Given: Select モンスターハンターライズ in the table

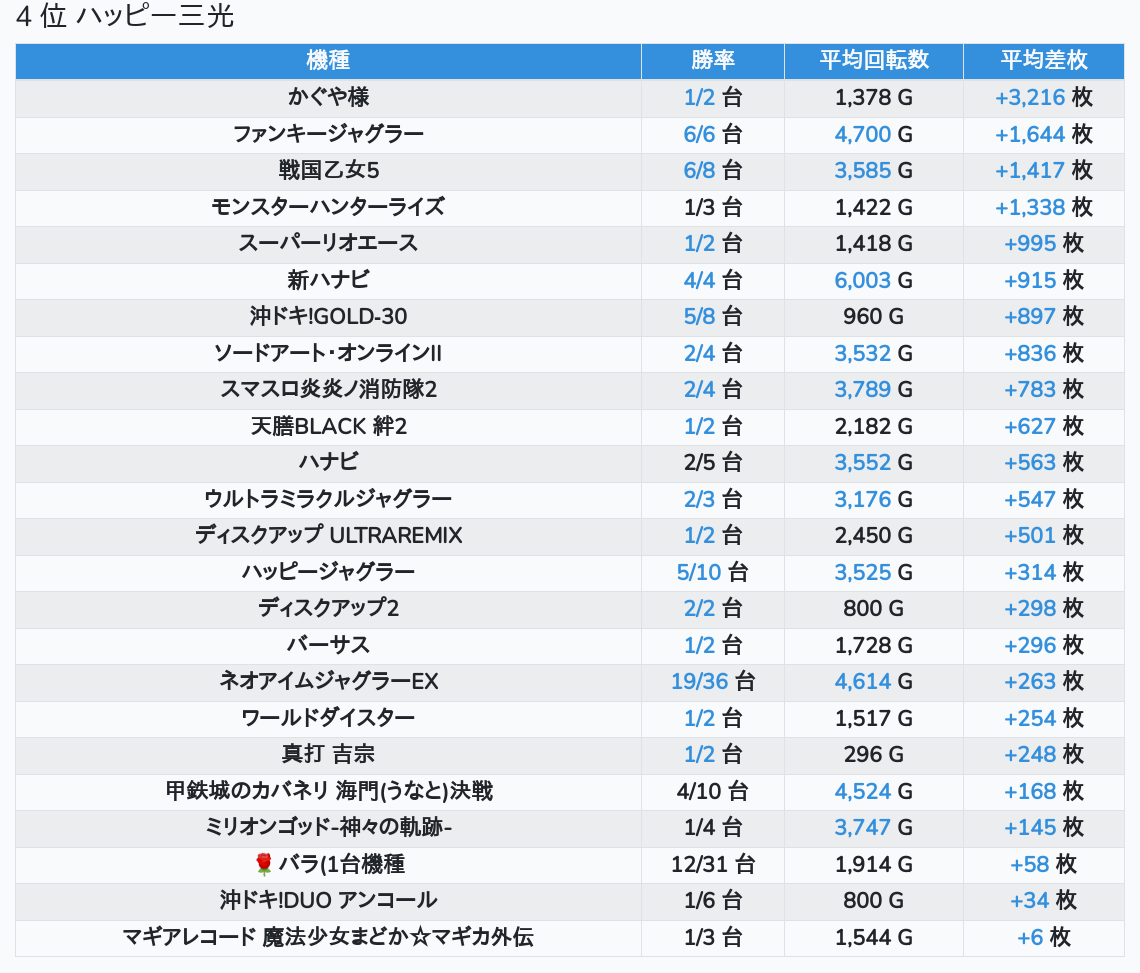Looking at the screenshot, I should pos(328,207).
